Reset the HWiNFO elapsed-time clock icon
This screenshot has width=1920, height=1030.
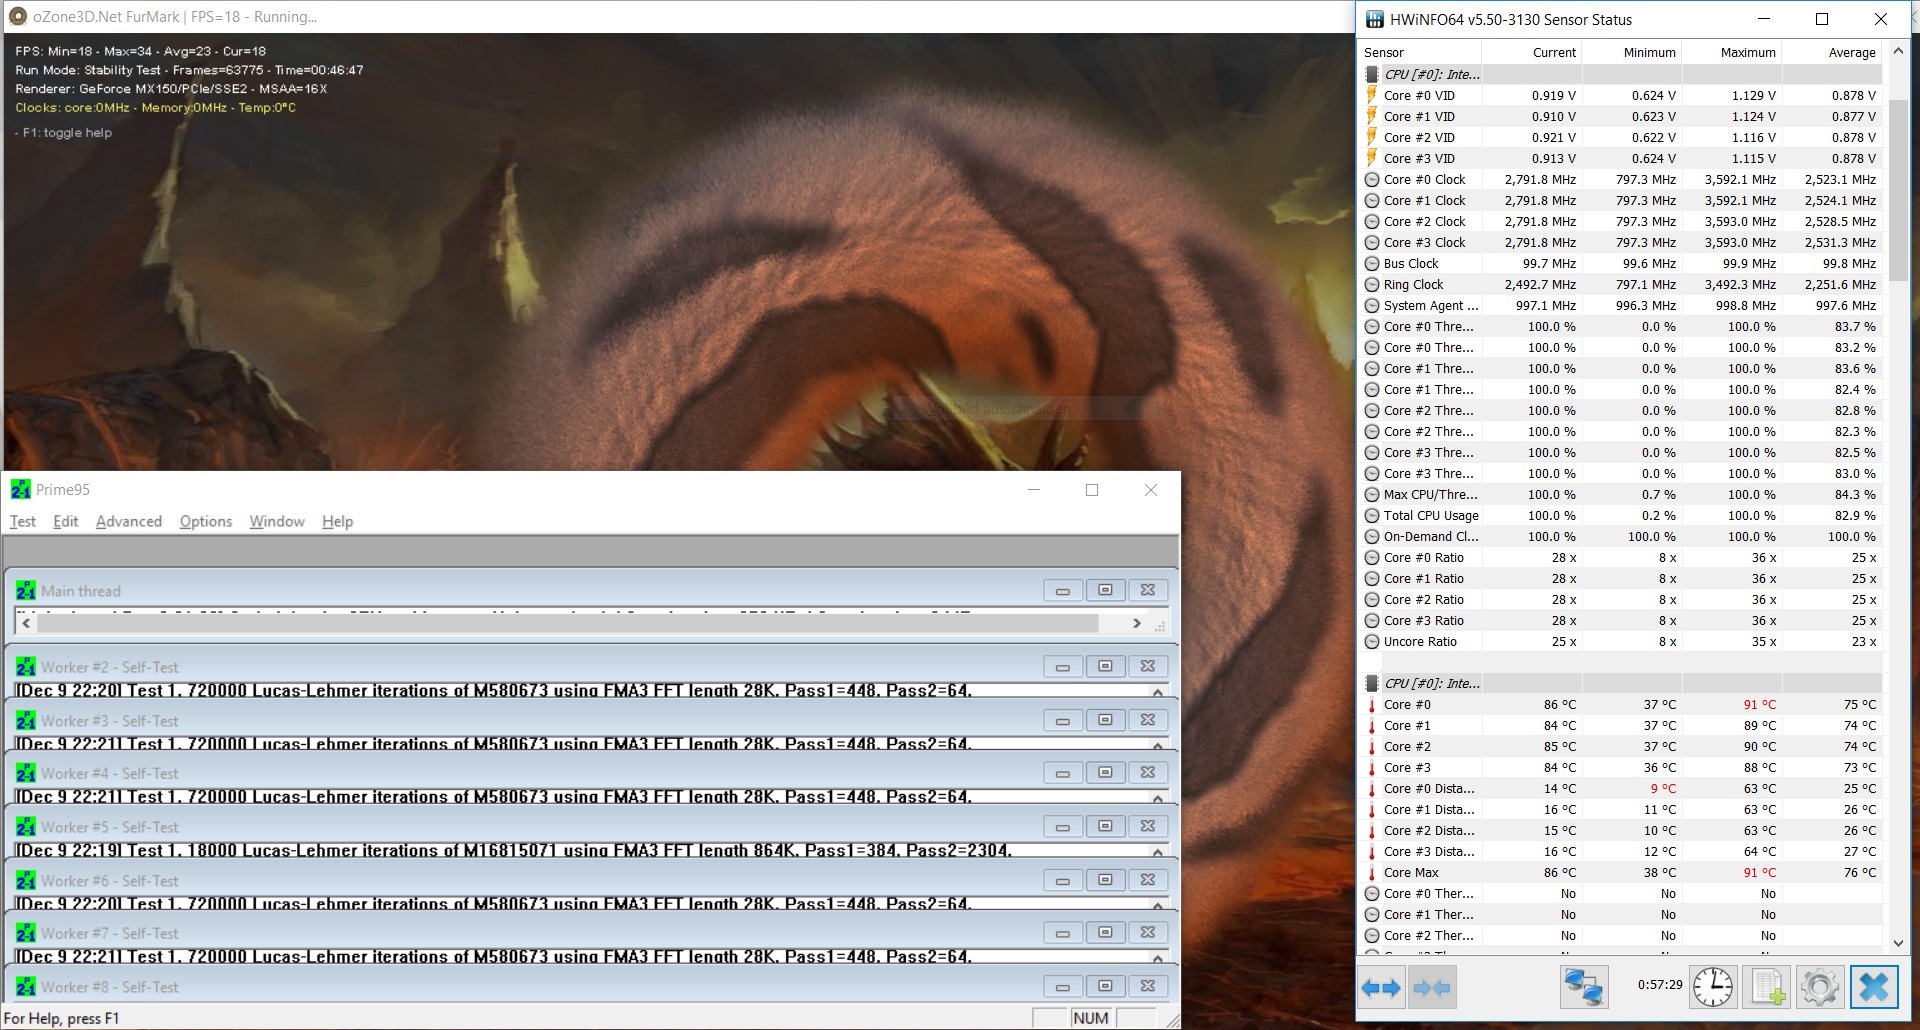pyautogui.click(x=1713, y=987)
